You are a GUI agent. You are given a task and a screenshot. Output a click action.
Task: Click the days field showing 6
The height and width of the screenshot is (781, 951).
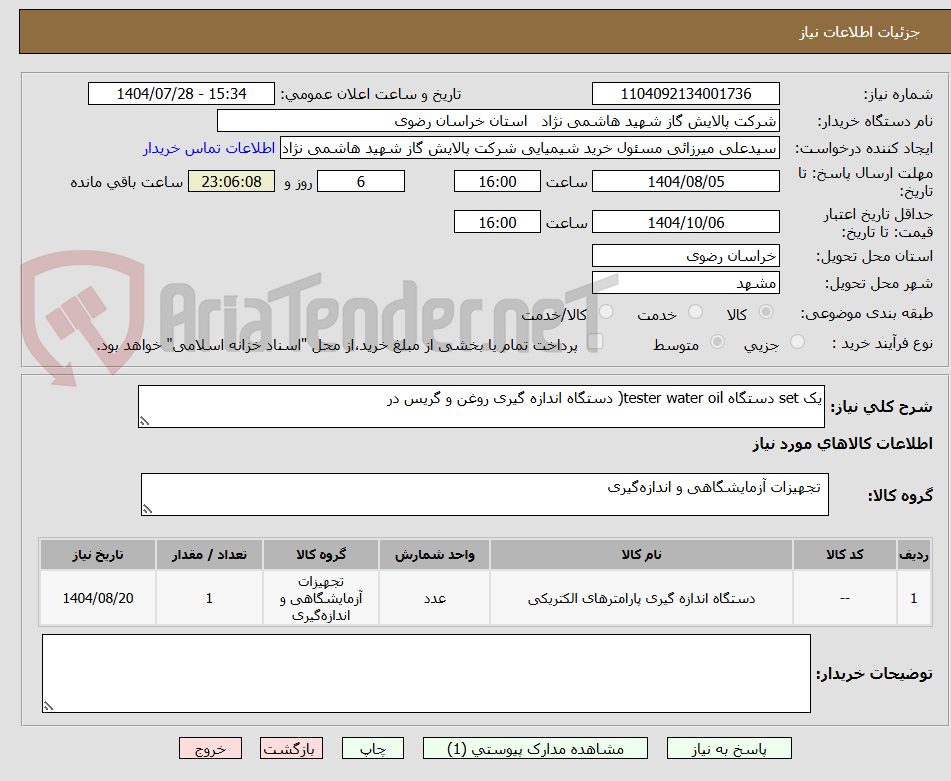pos(360,181)
